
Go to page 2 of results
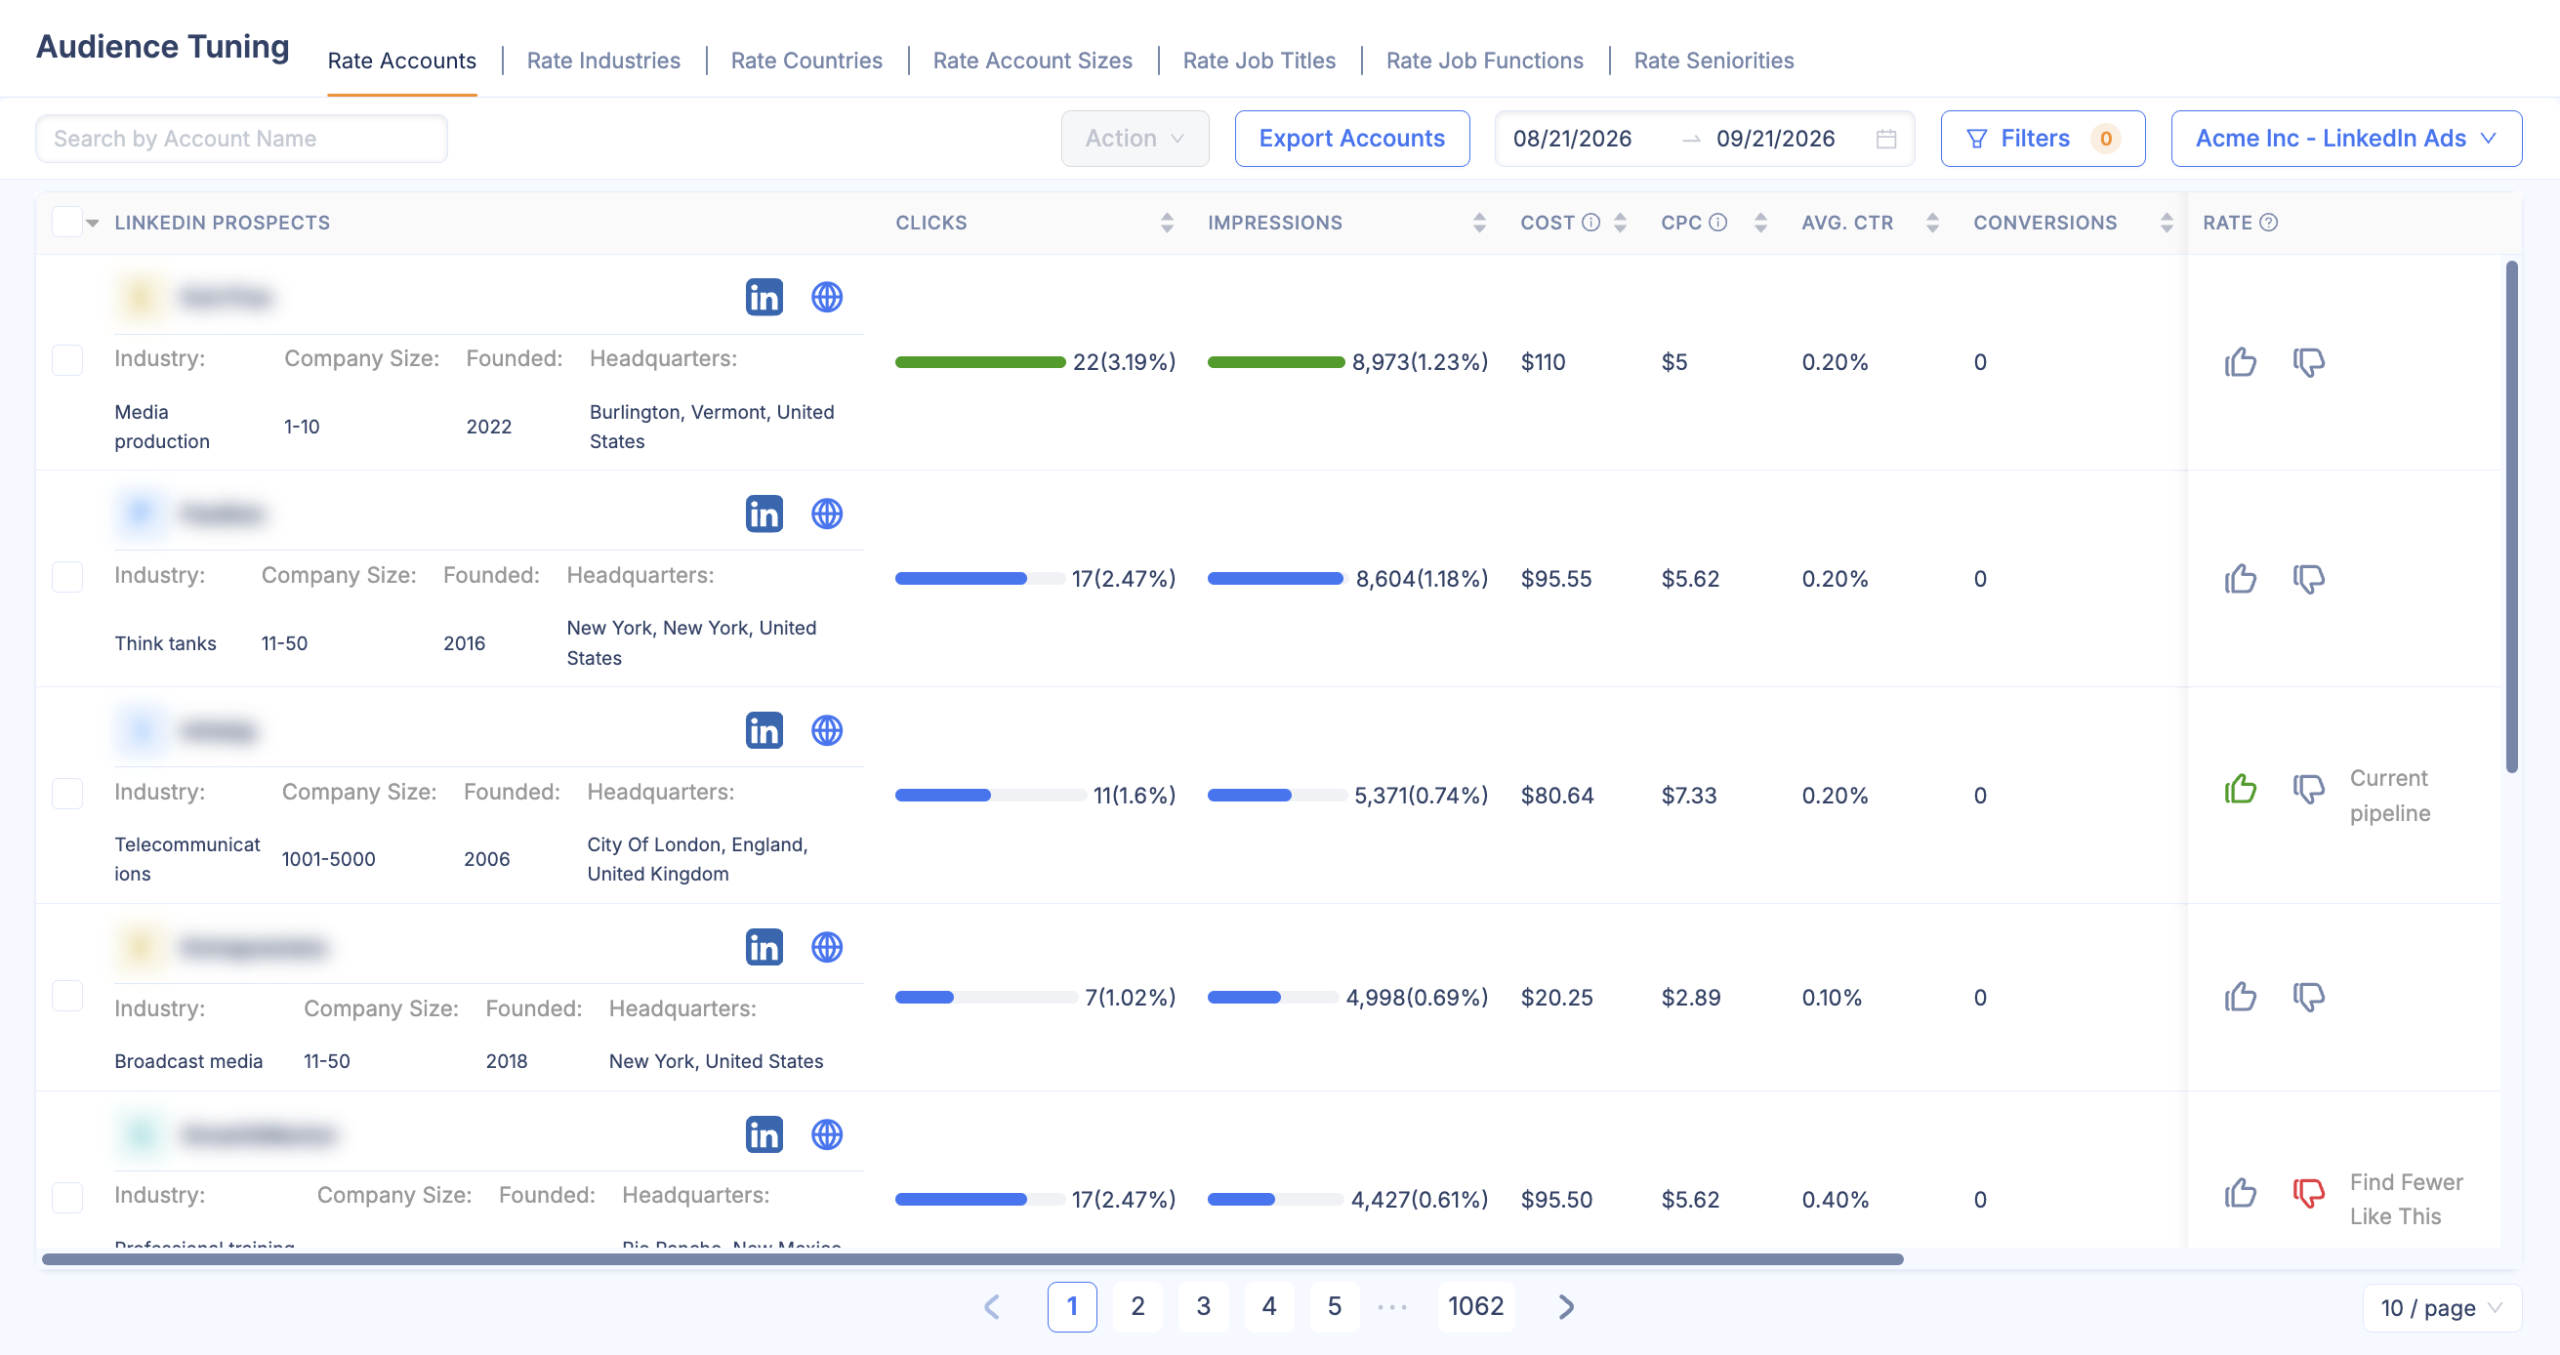1137,1307
